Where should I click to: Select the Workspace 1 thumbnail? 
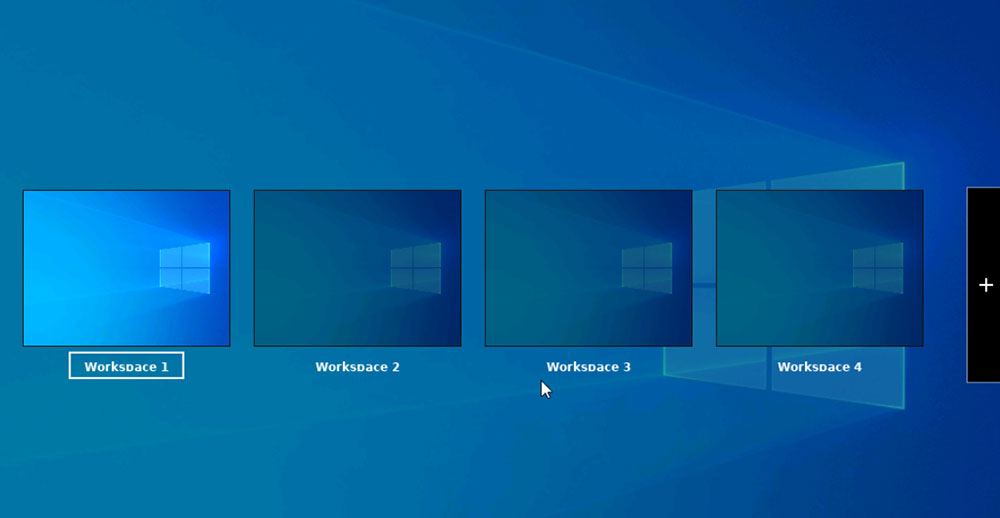pyautogui.click(x=126, y=268)
